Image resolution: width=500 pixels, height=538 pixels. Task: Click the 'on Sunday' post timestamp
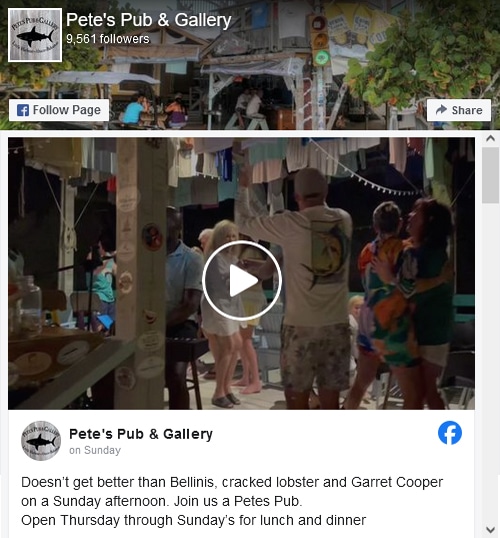(95, 450)
